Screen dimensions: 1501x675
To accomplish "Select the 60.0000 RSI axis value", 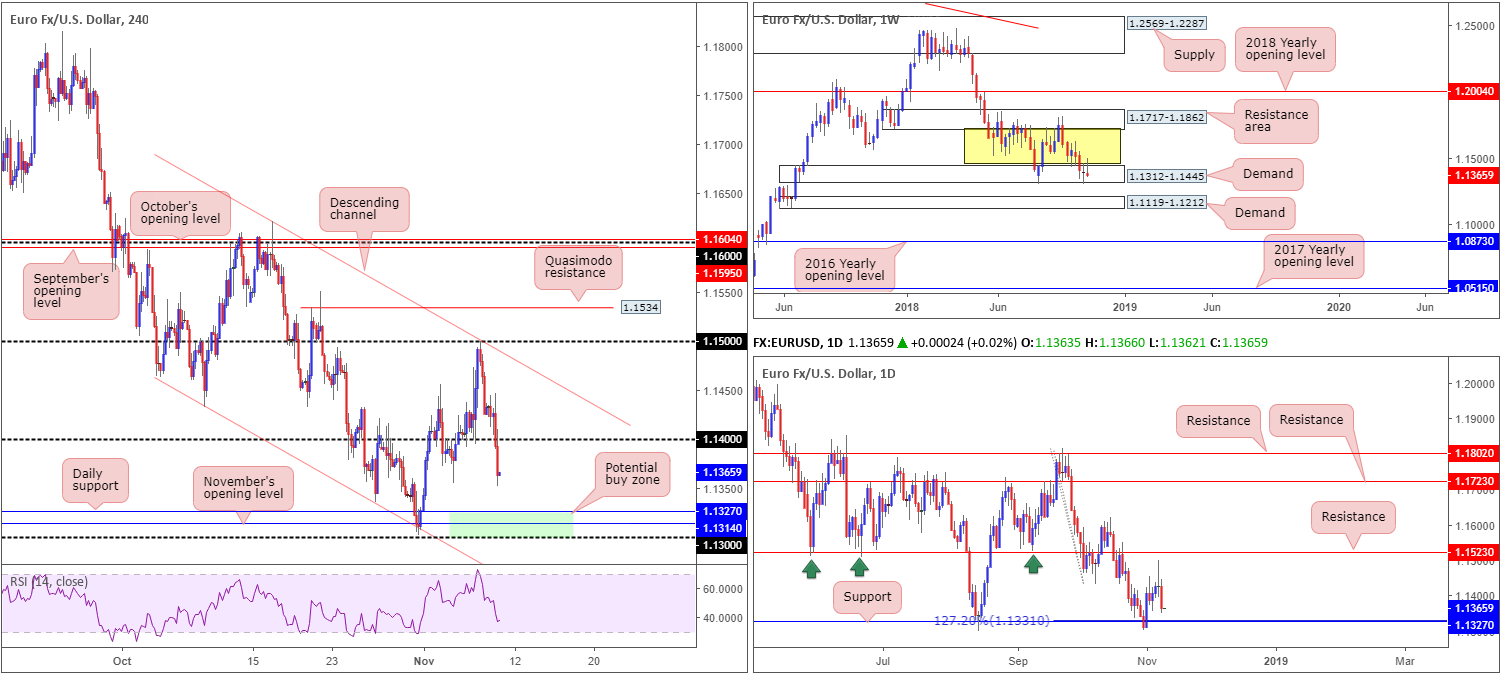I will pyautogui.click(x=722, y=590).
